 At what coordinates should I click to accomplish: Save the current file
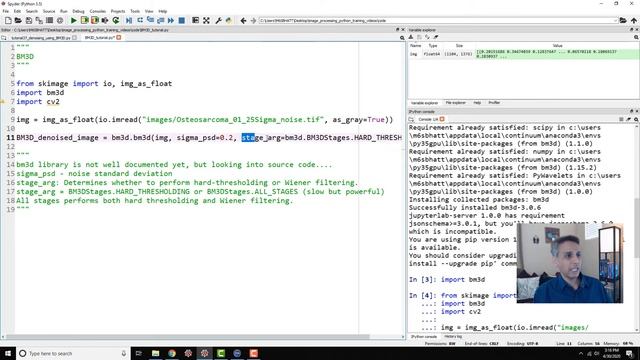[29, 20]
